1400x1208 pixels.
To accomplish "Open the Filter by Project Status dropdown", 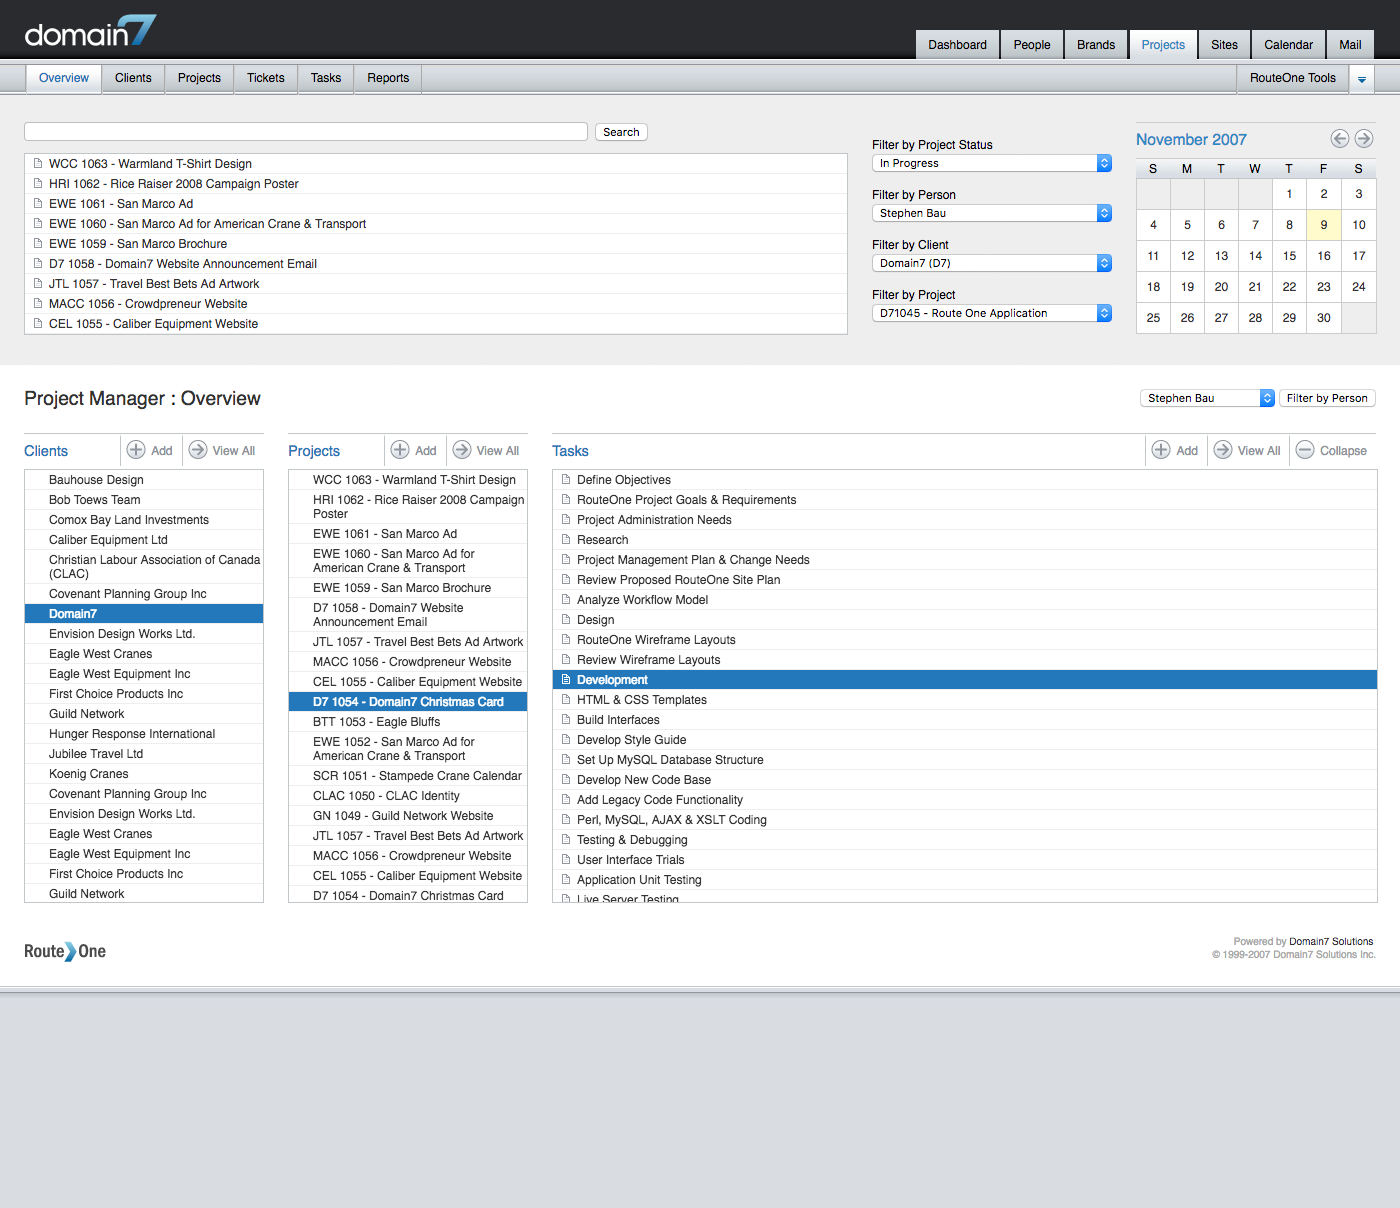I will click(x=991, y=163).
